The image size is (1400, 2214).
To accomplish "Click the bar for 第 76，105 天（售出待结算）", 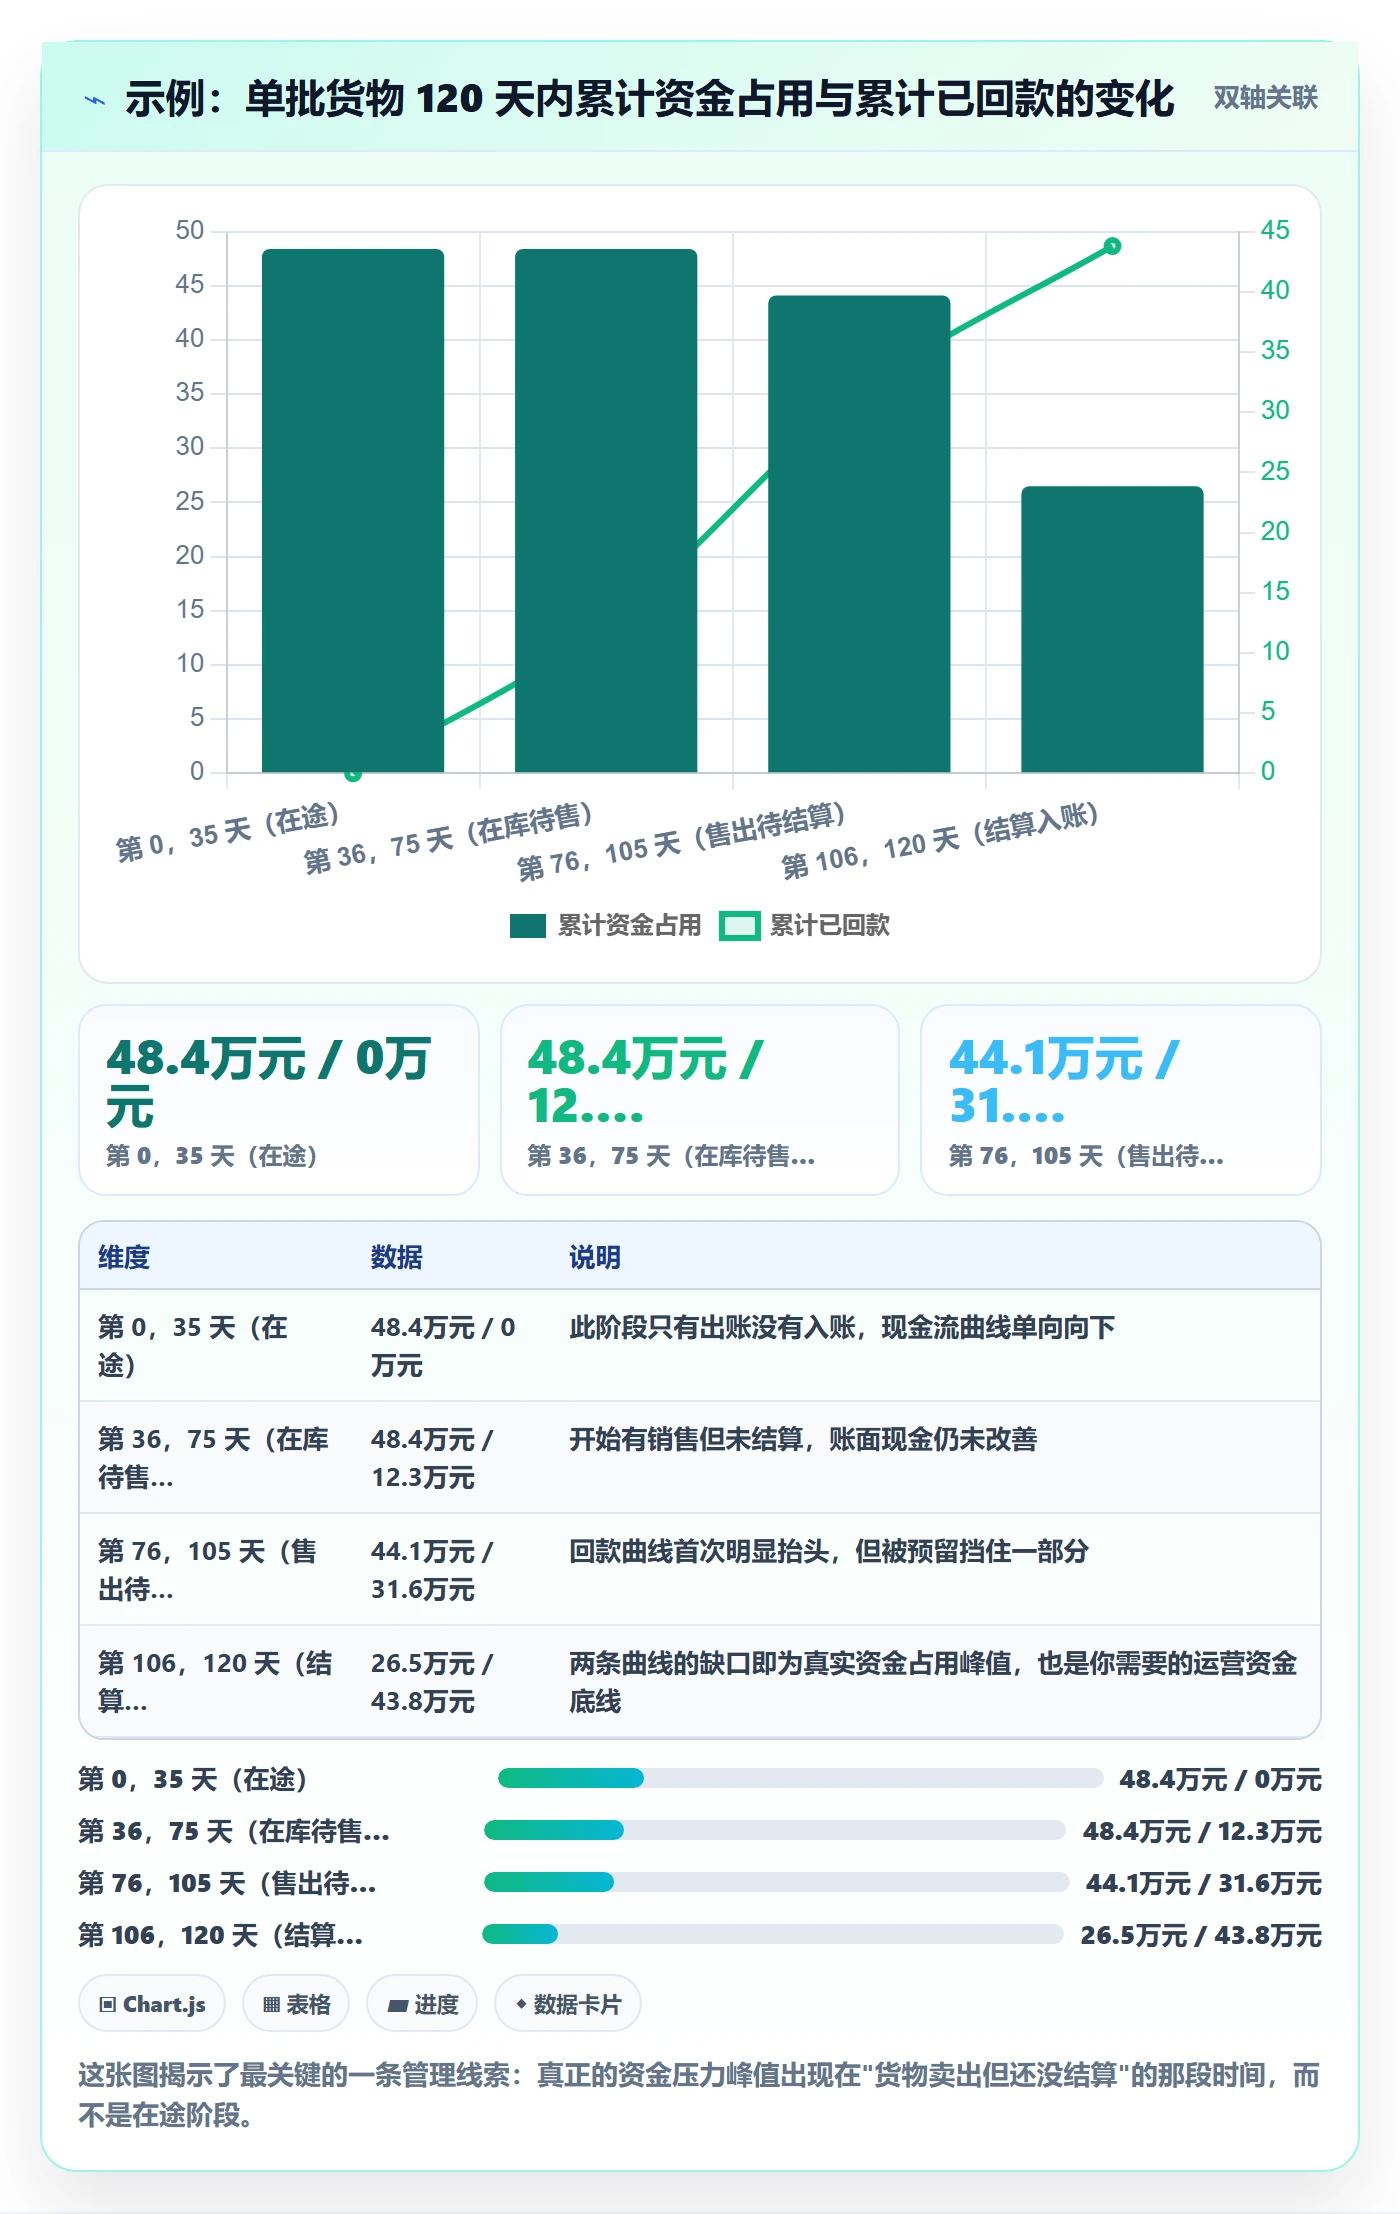I will 859,533.
